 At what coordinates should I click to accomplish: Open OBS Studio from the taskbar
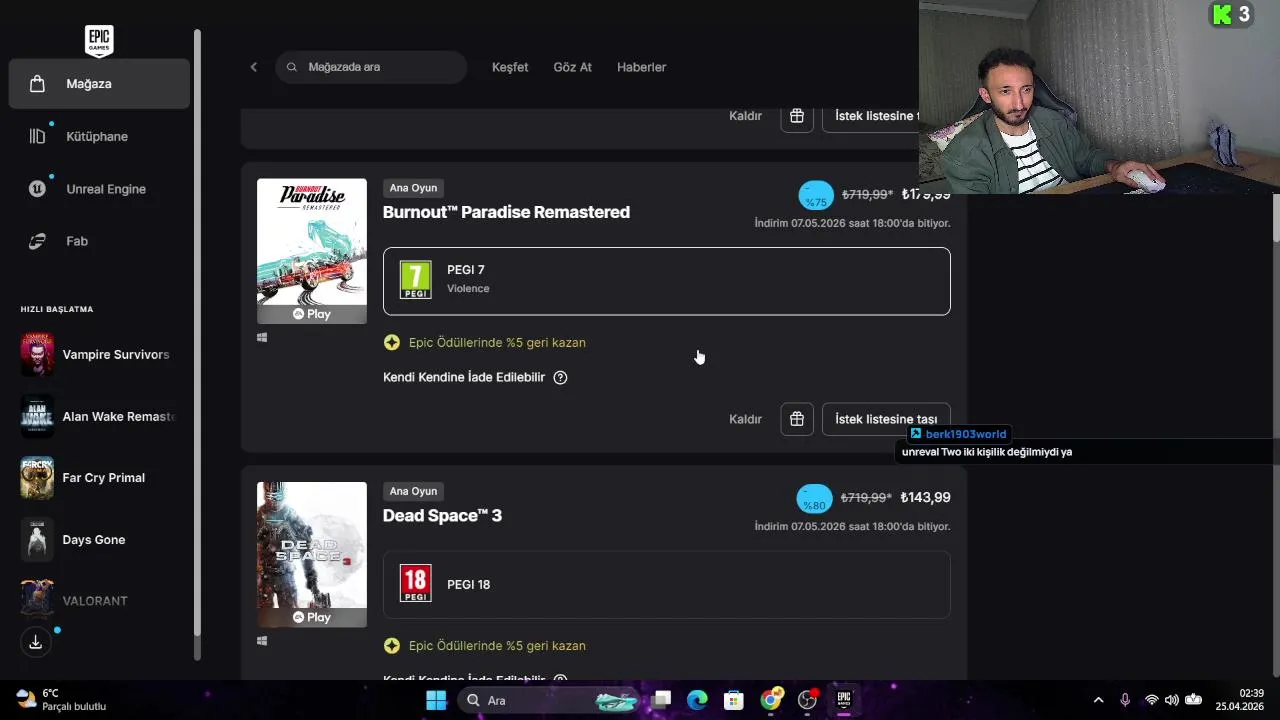[x=808, y=700]
